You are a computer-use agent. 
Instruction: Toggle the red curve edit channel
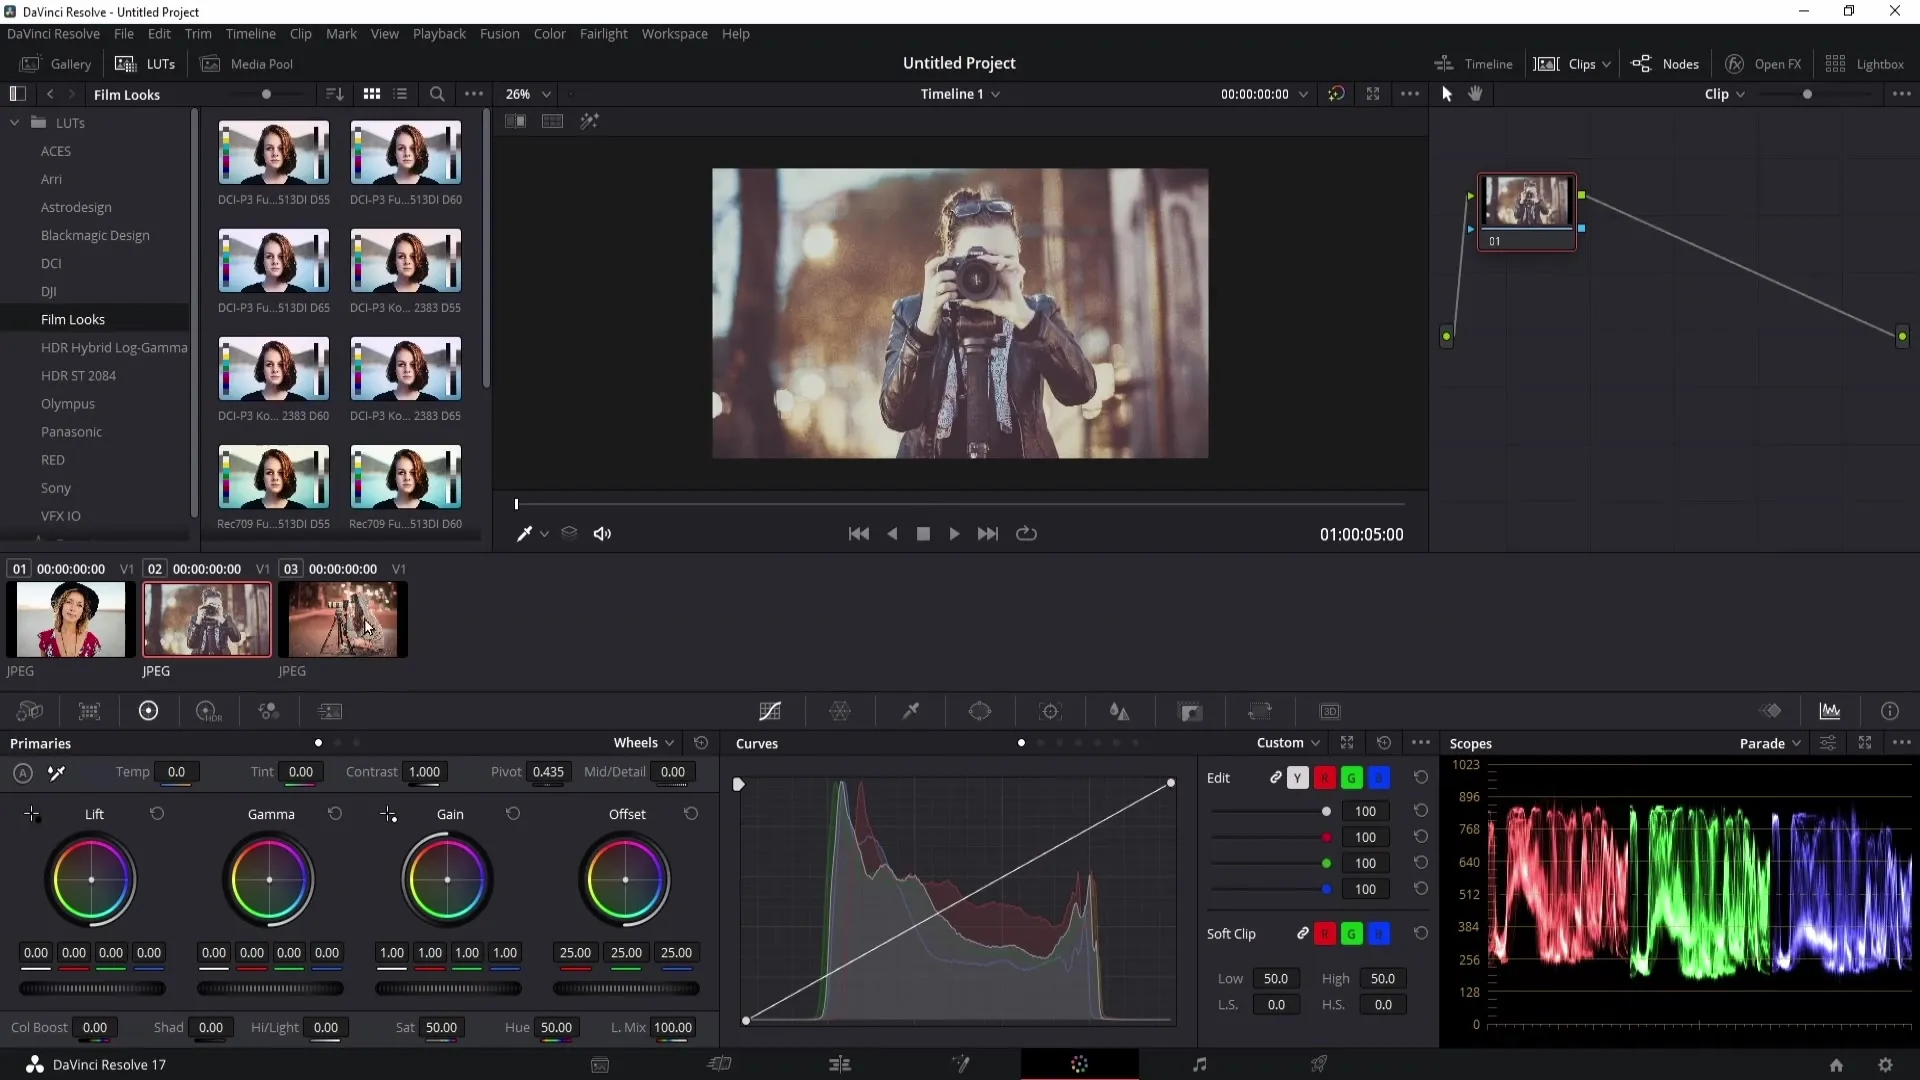(x=1324, y=778)
